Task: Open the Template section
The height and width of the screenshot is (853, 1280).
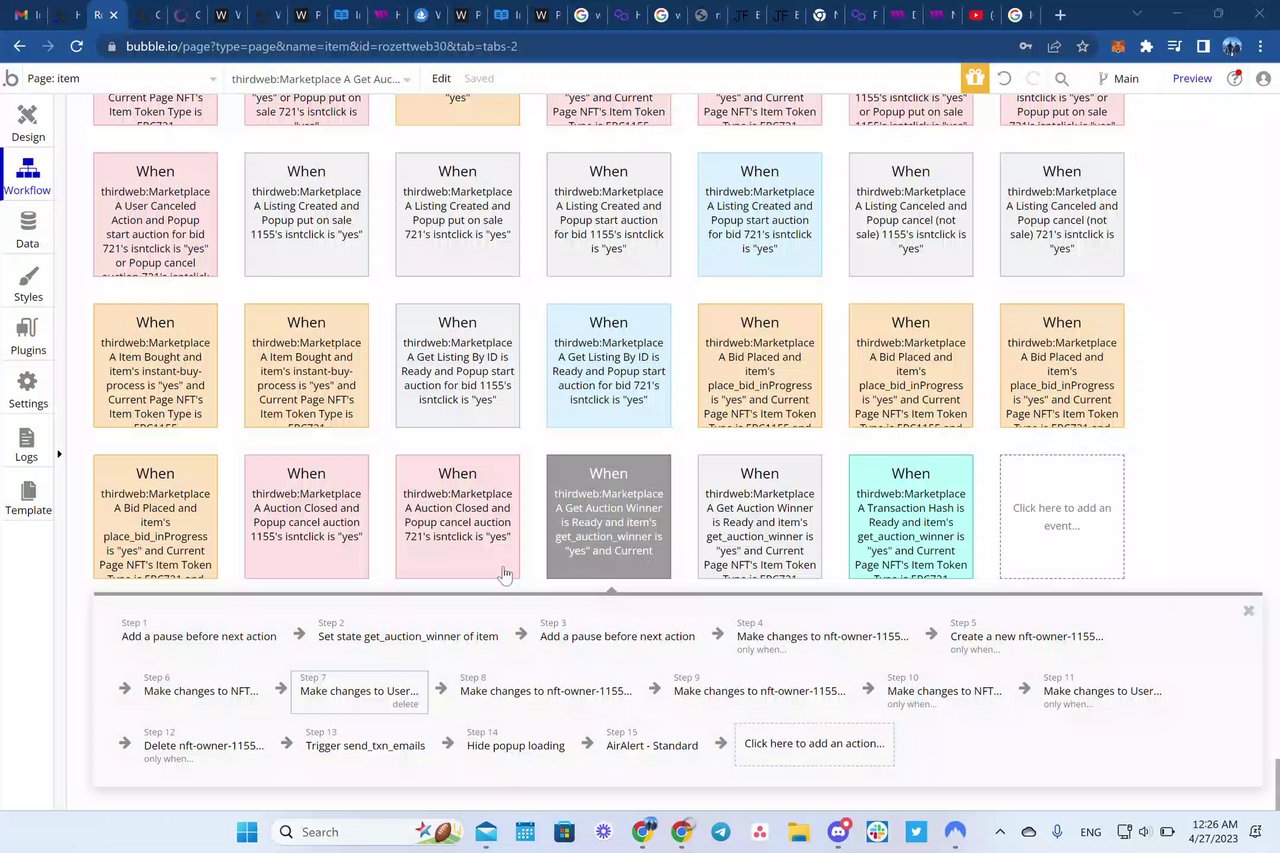Action: pyautogui.click(x=28, y=497)
